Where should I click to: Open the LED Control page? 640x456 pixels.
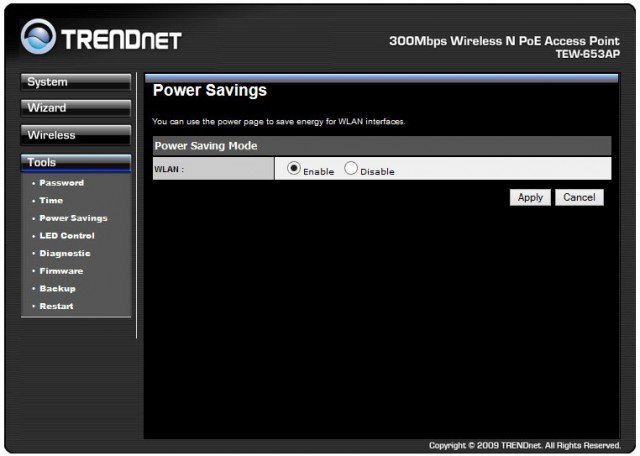[x=67, y=236]
